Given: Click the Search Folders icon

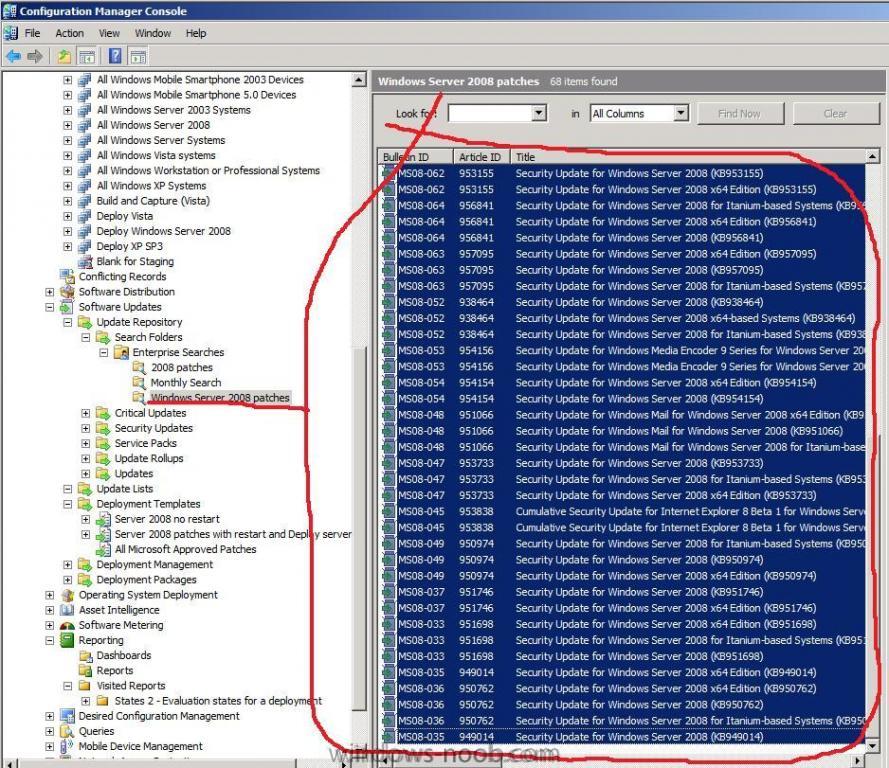Looking at the screenshot, I should (103, 337).
